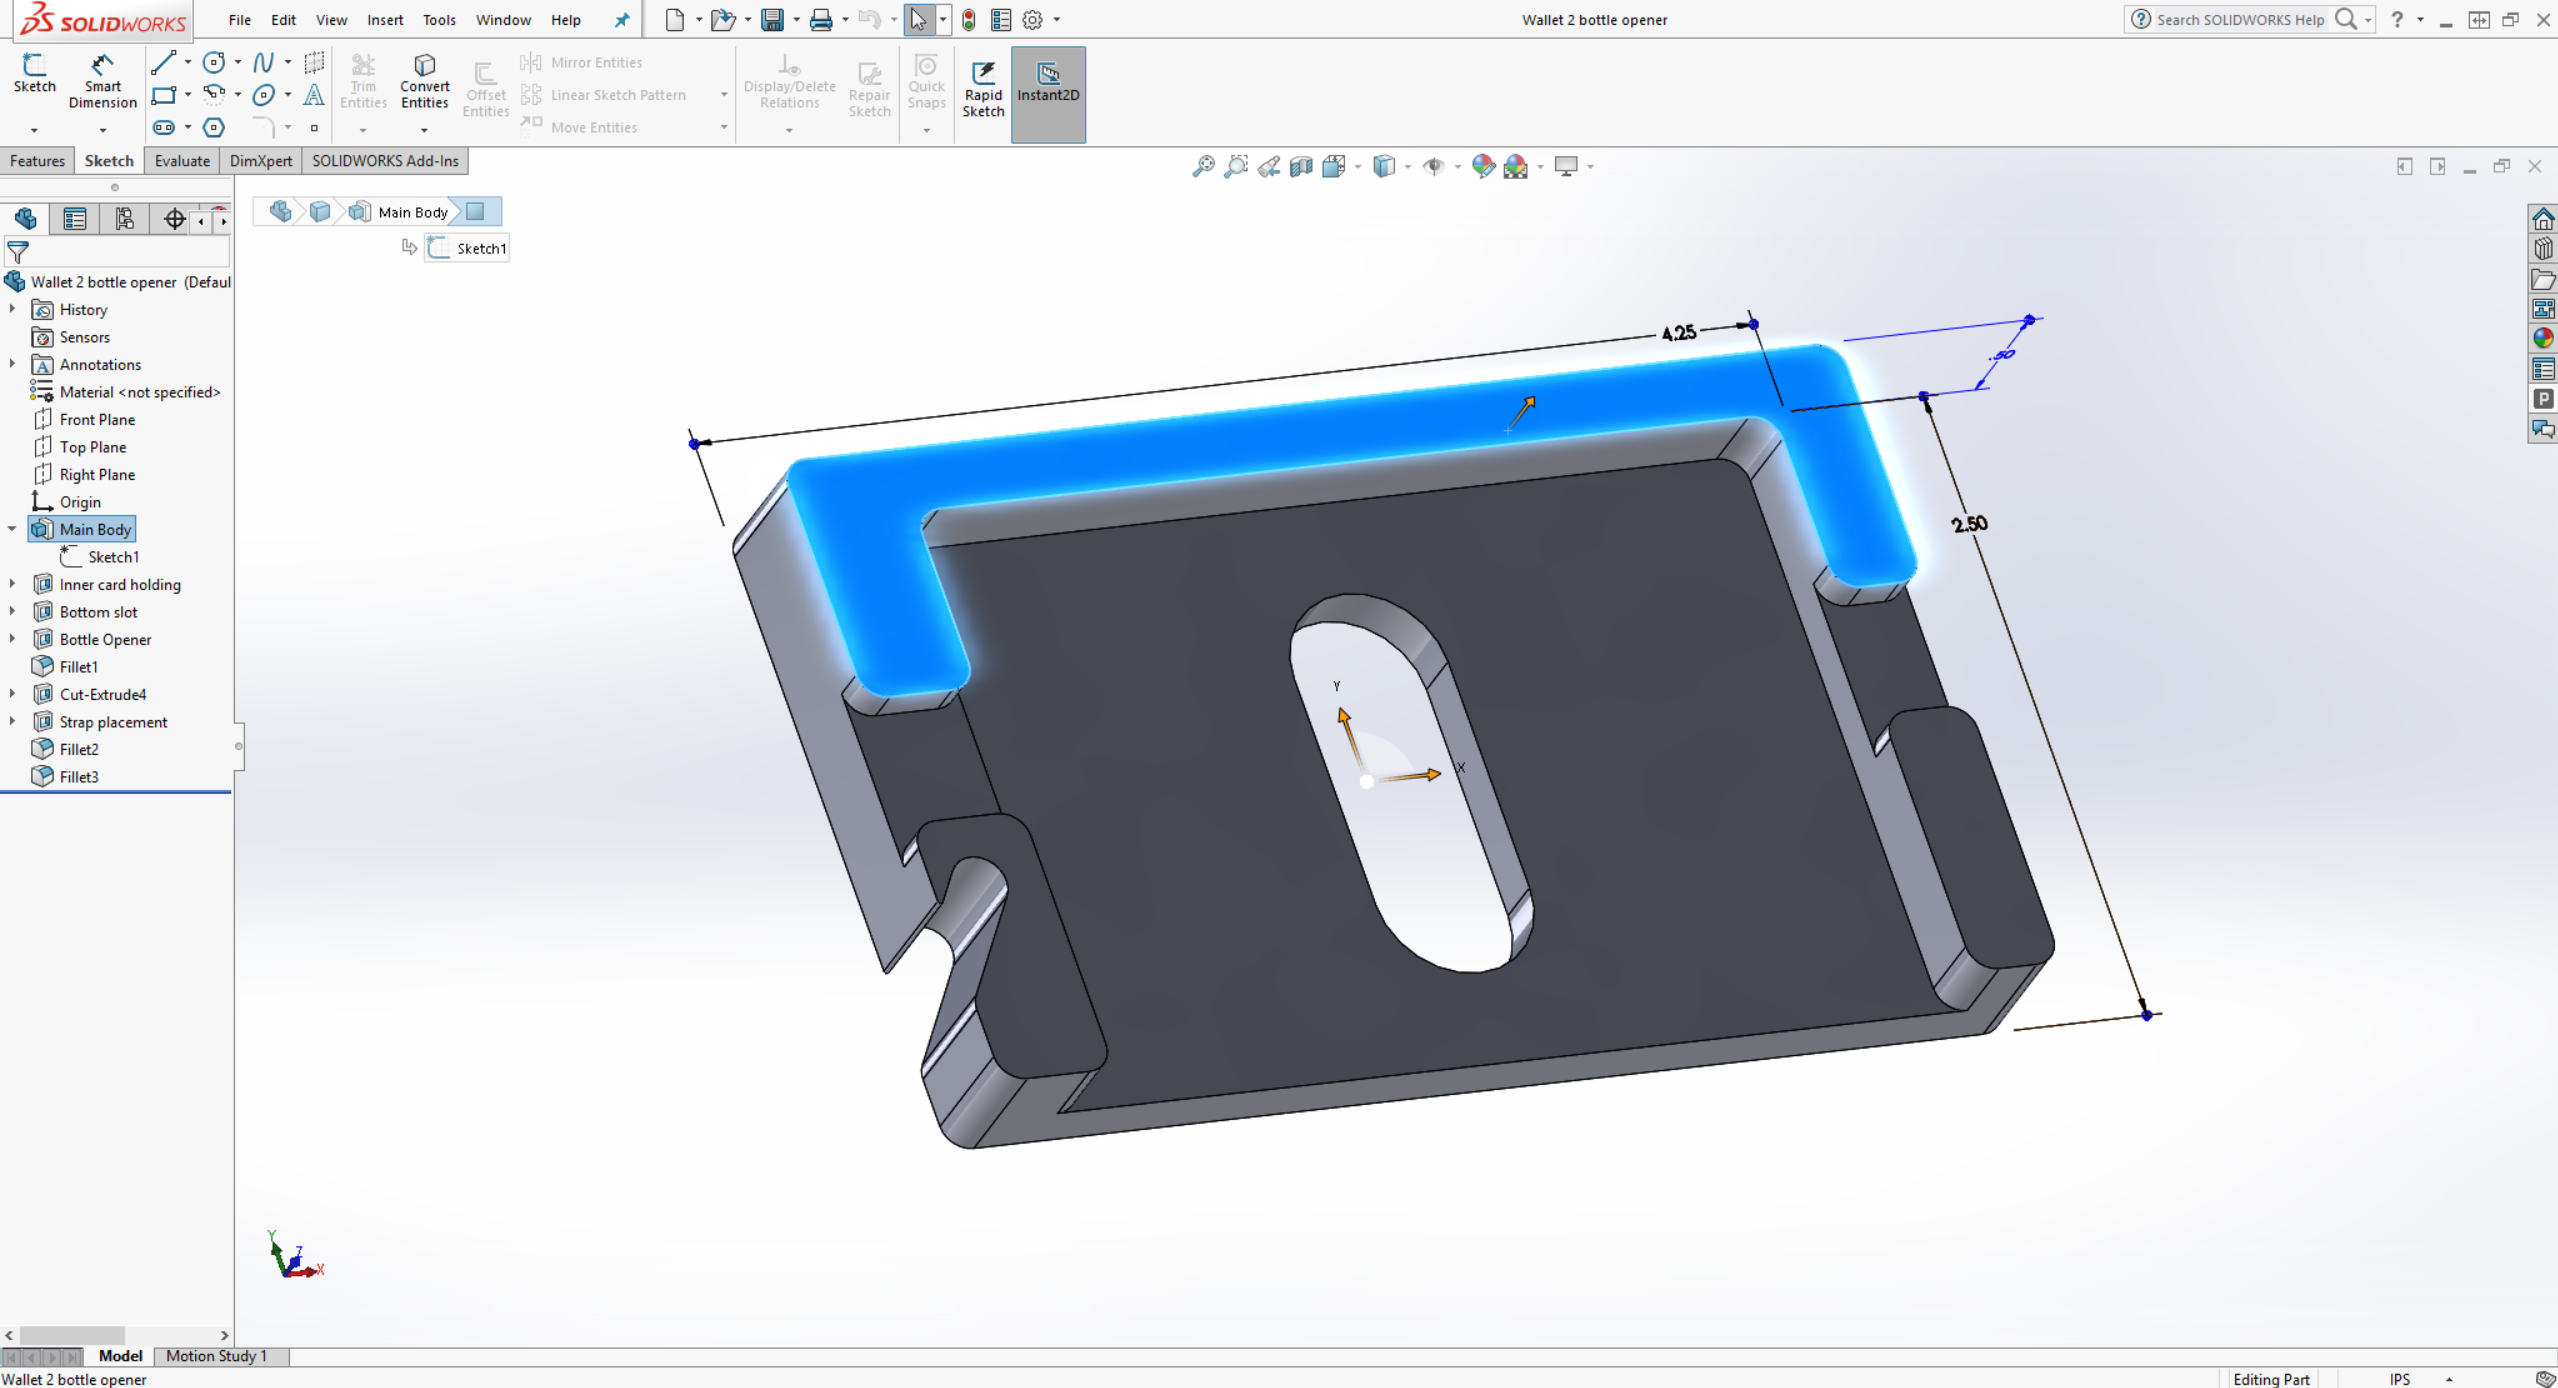The height and width of the screenshot is (1388, 2558).
Task: Click the Convert Entities tool
Action: point(424,81)
